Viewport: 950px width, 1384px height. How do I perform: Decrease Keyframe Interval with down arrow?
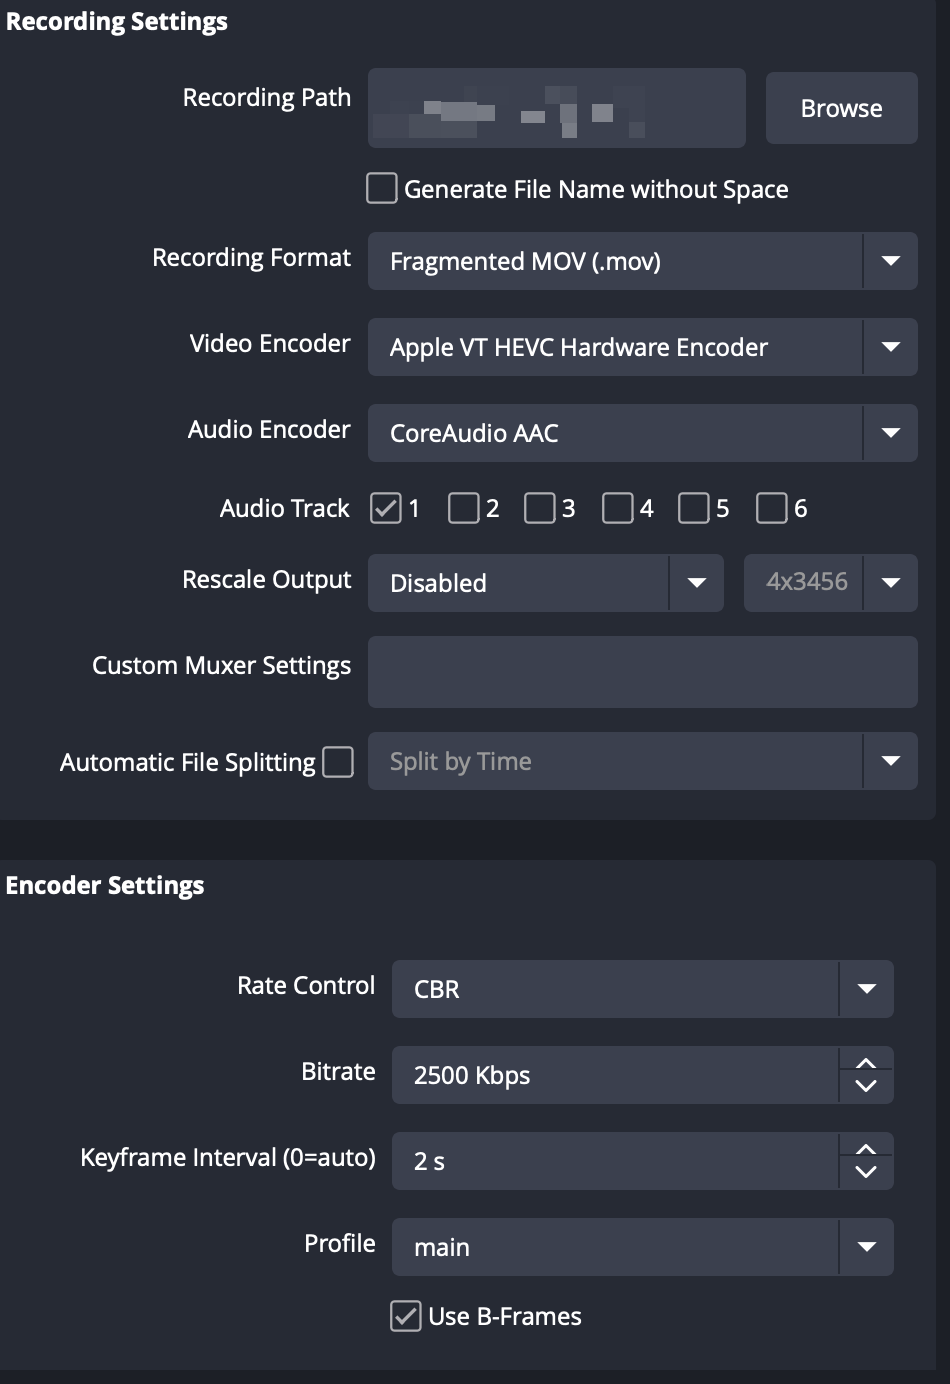(x=866, y=1173)
